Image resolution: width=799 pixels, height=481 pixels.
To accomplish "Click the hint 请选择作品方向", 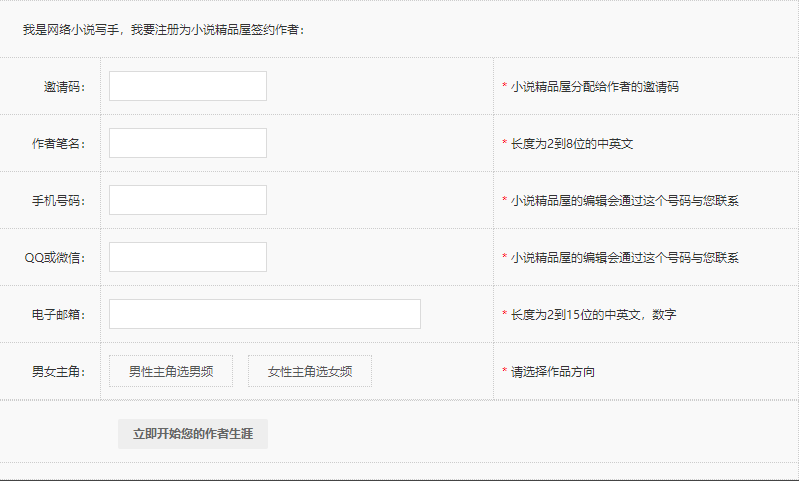I will click(x=552, y=372).
